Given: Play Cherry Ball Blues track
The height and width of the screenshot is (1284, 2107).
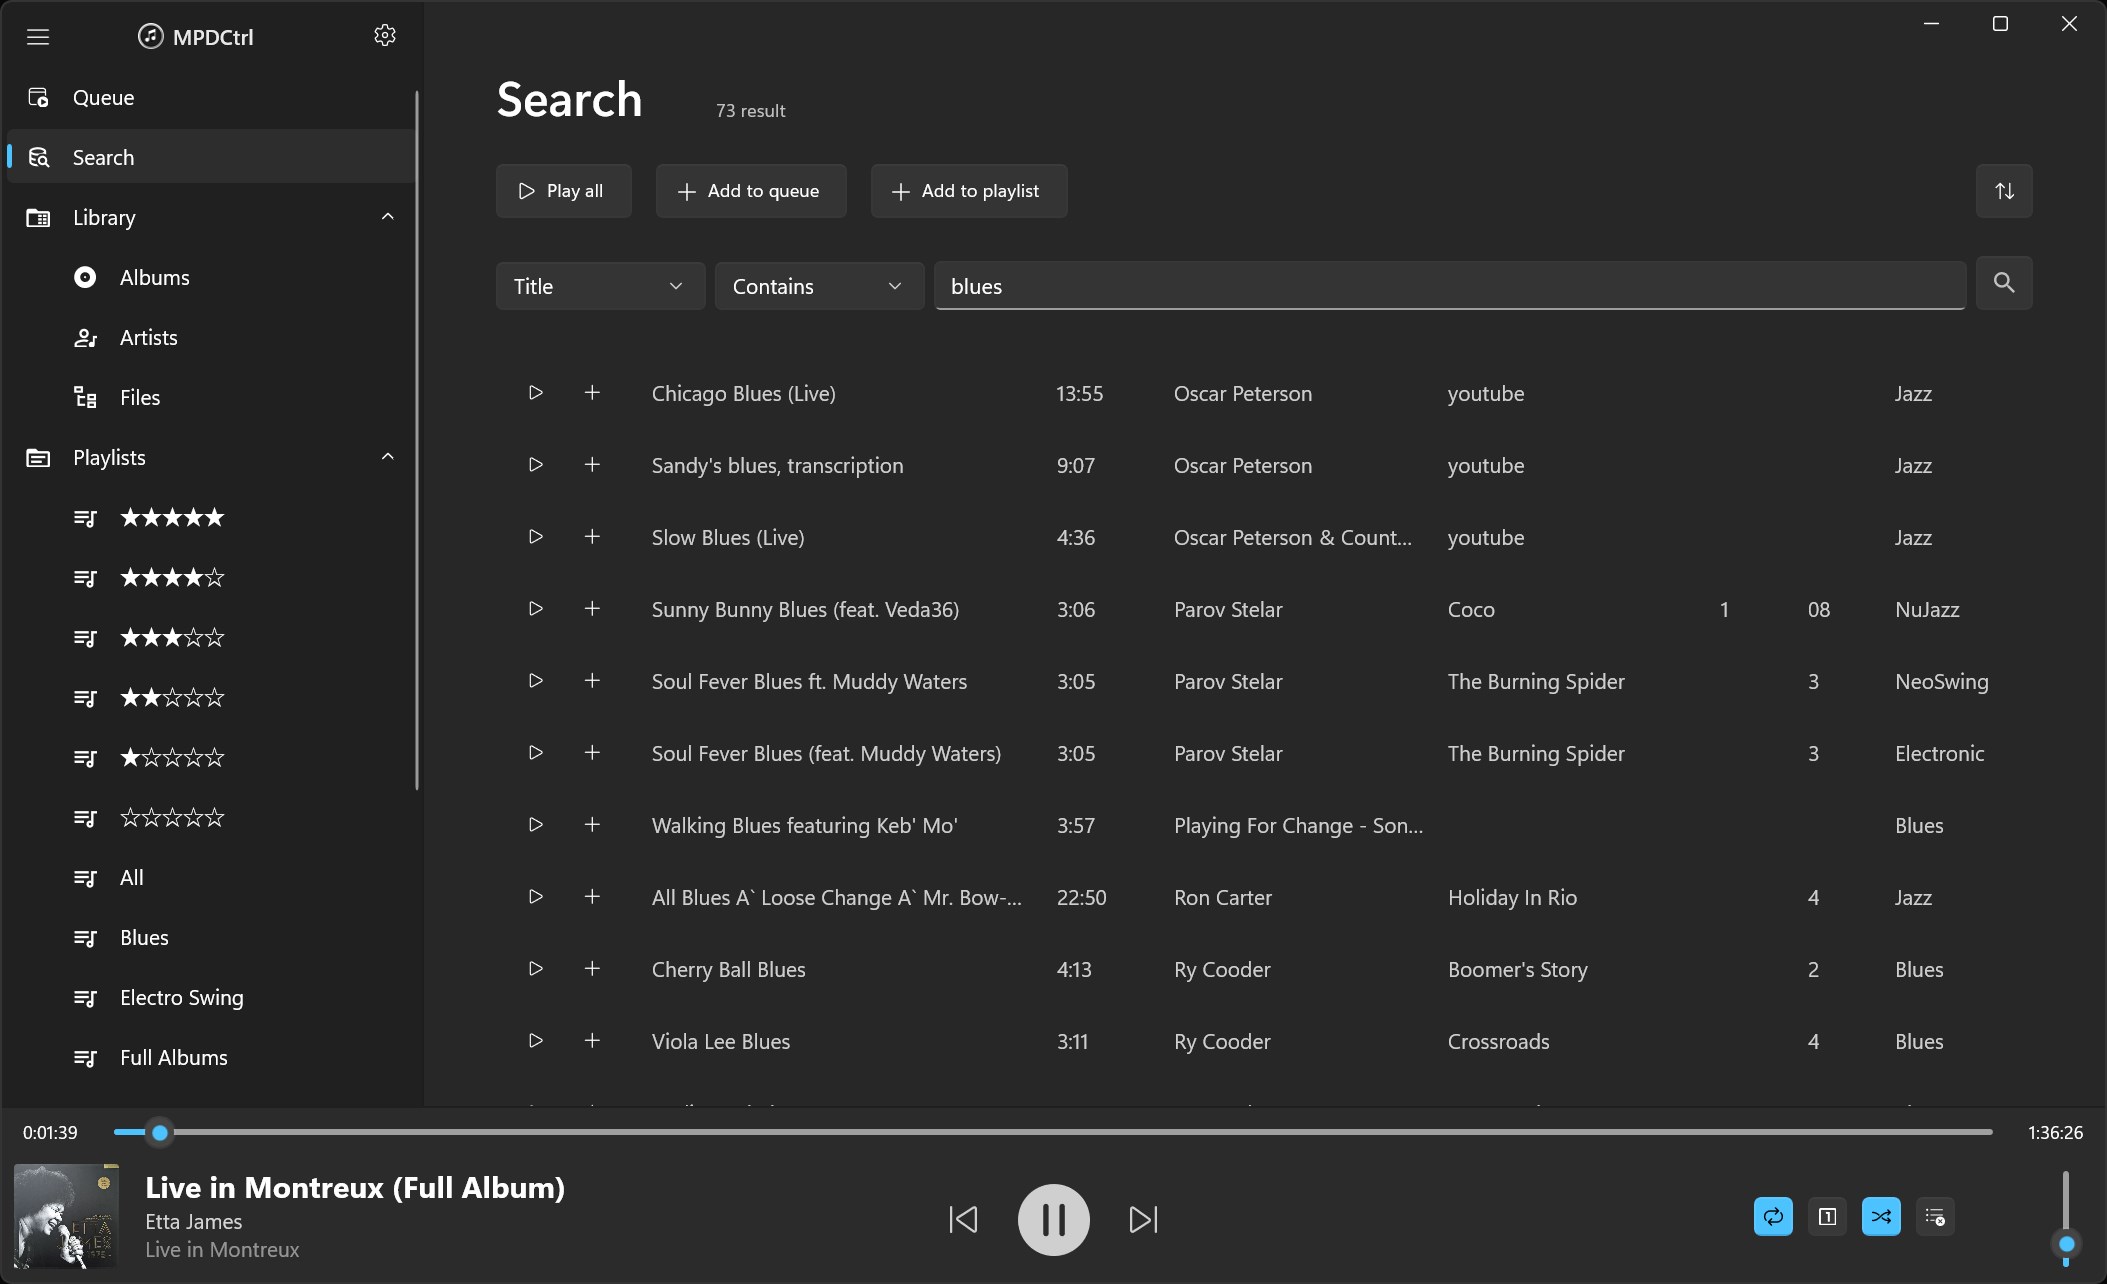Looking at the screenshot, I should [536, 969].
